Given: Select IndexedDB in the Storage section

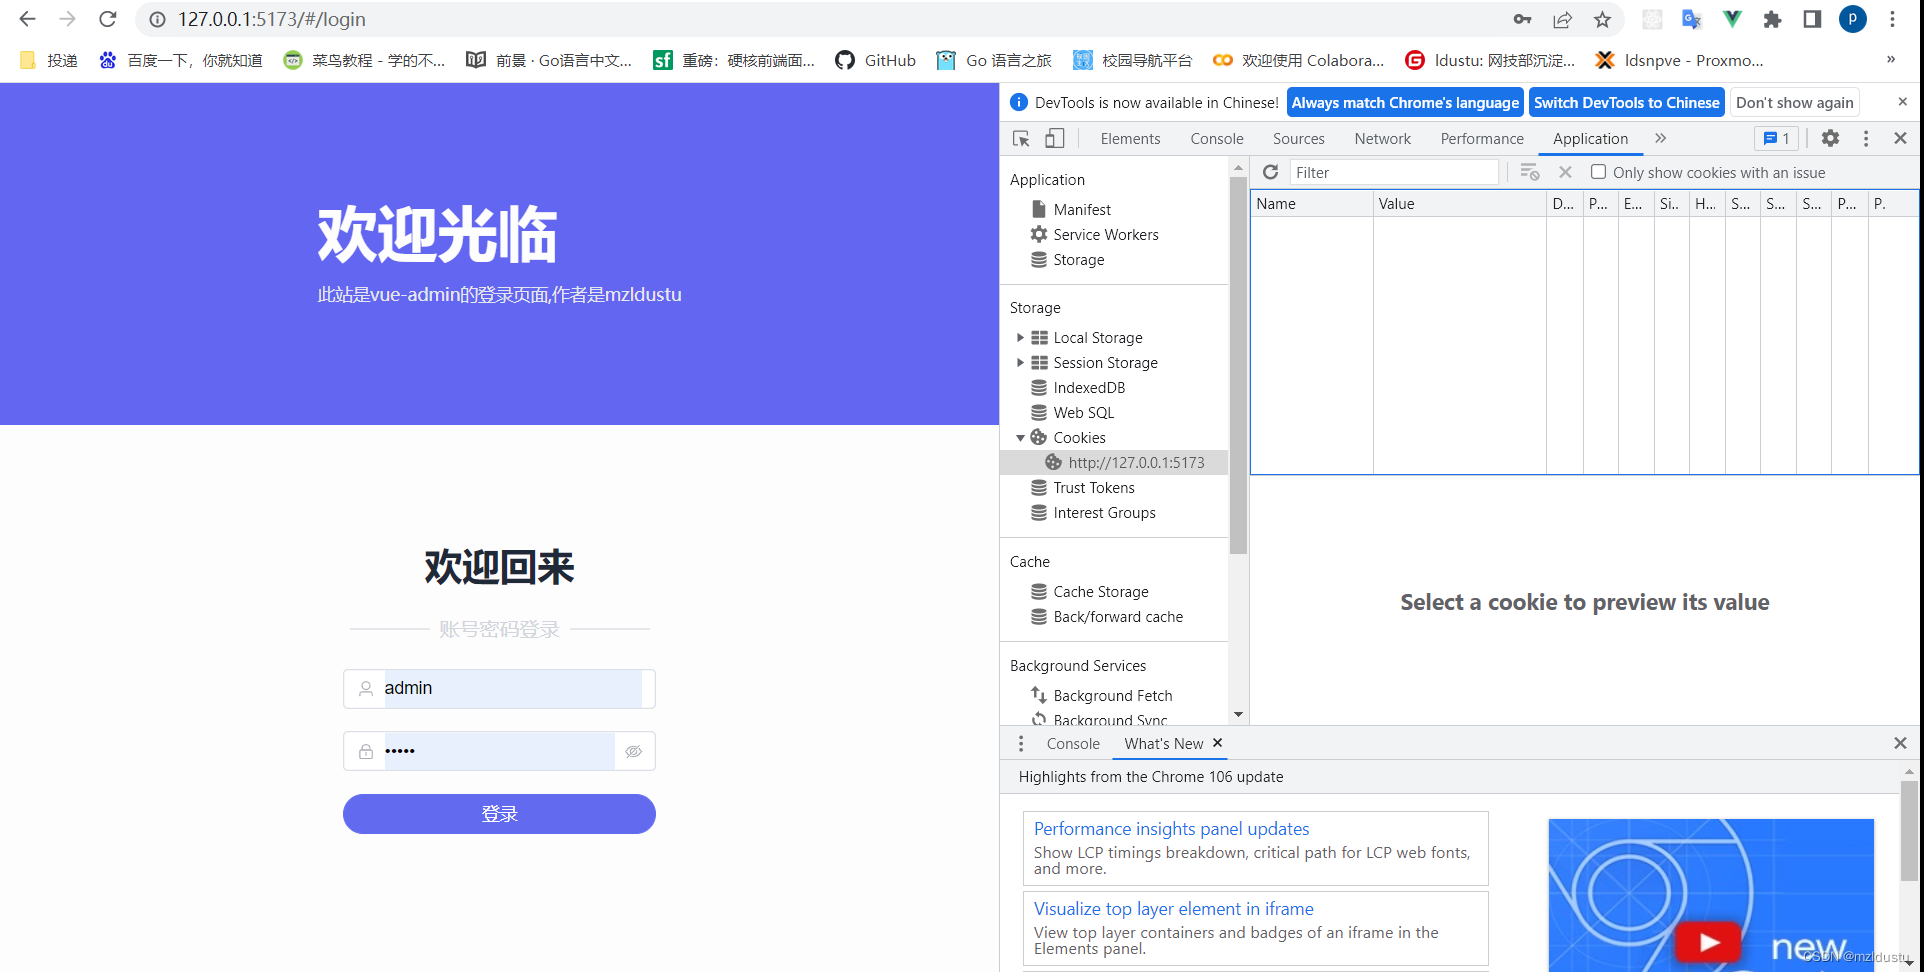Looking at the screenshot, I should (x=1089, y=387).
